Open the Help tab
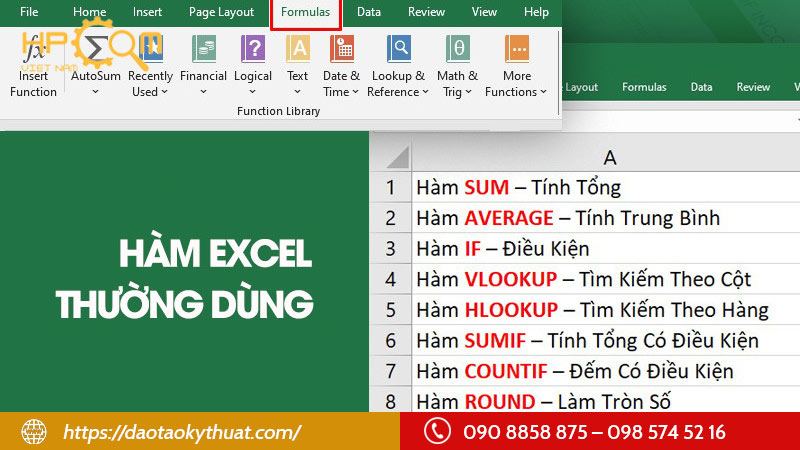This screenshot has width=800, height=450. 536,12
